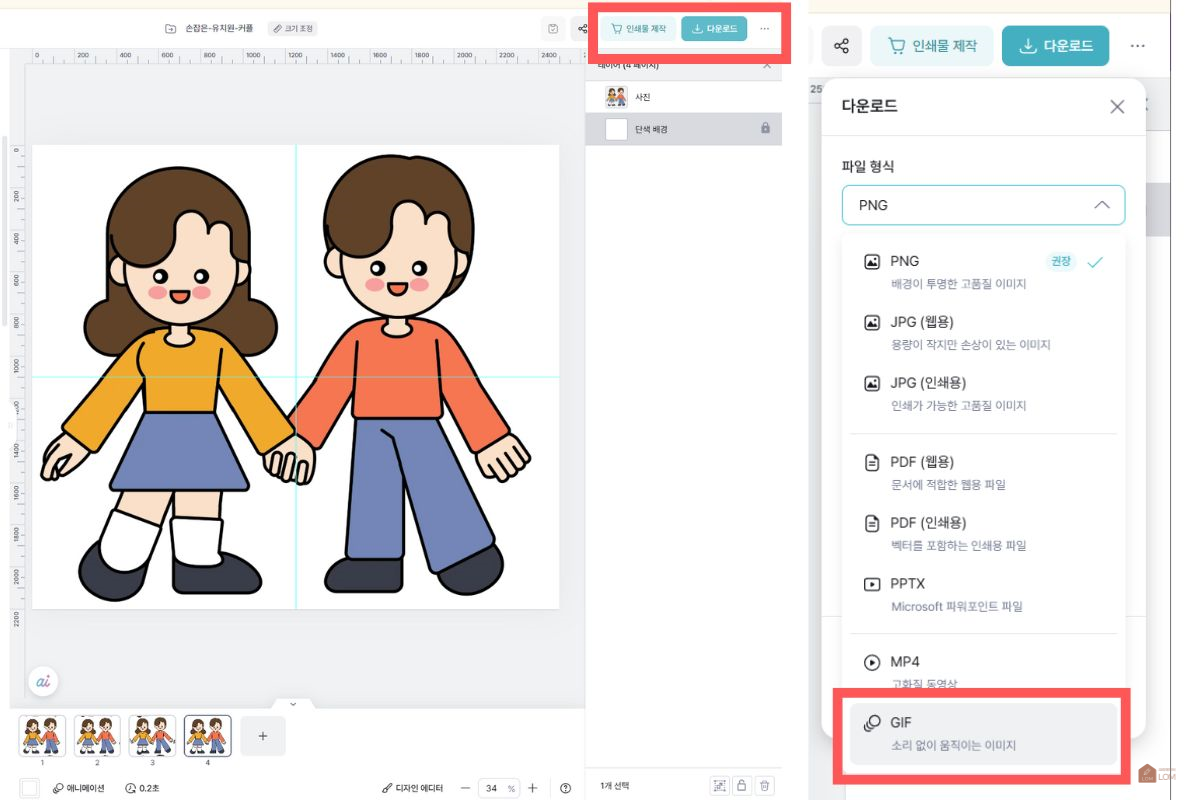Click the text Microsoft 파워포인트 파일
The width and height of the screenshot is (1200, 800).
(x=957, y=606)
